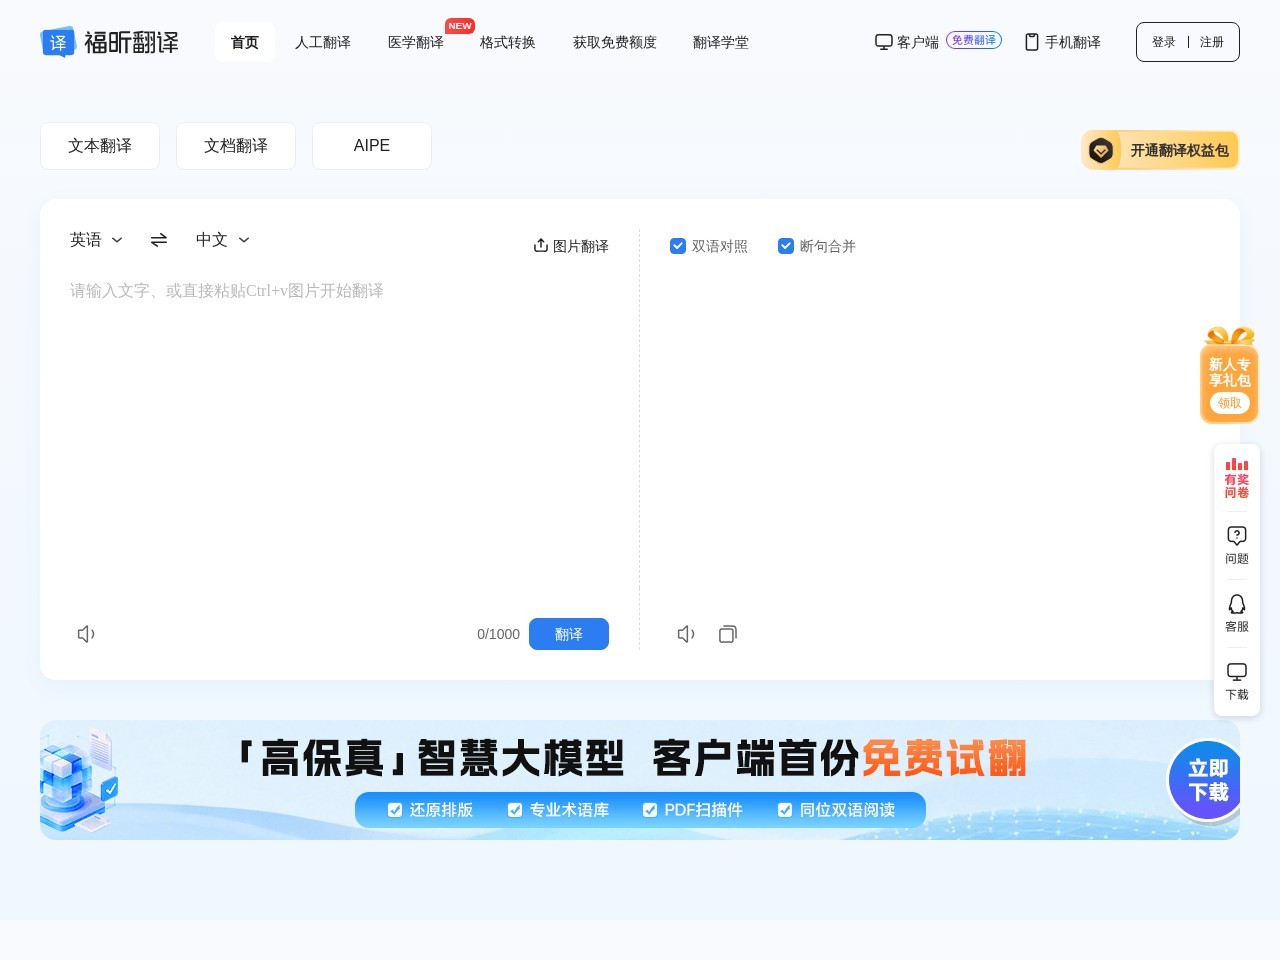Click the 0/1000 character counter
The width and height of the screenshot is (1280, 960).
coord(498,634)
